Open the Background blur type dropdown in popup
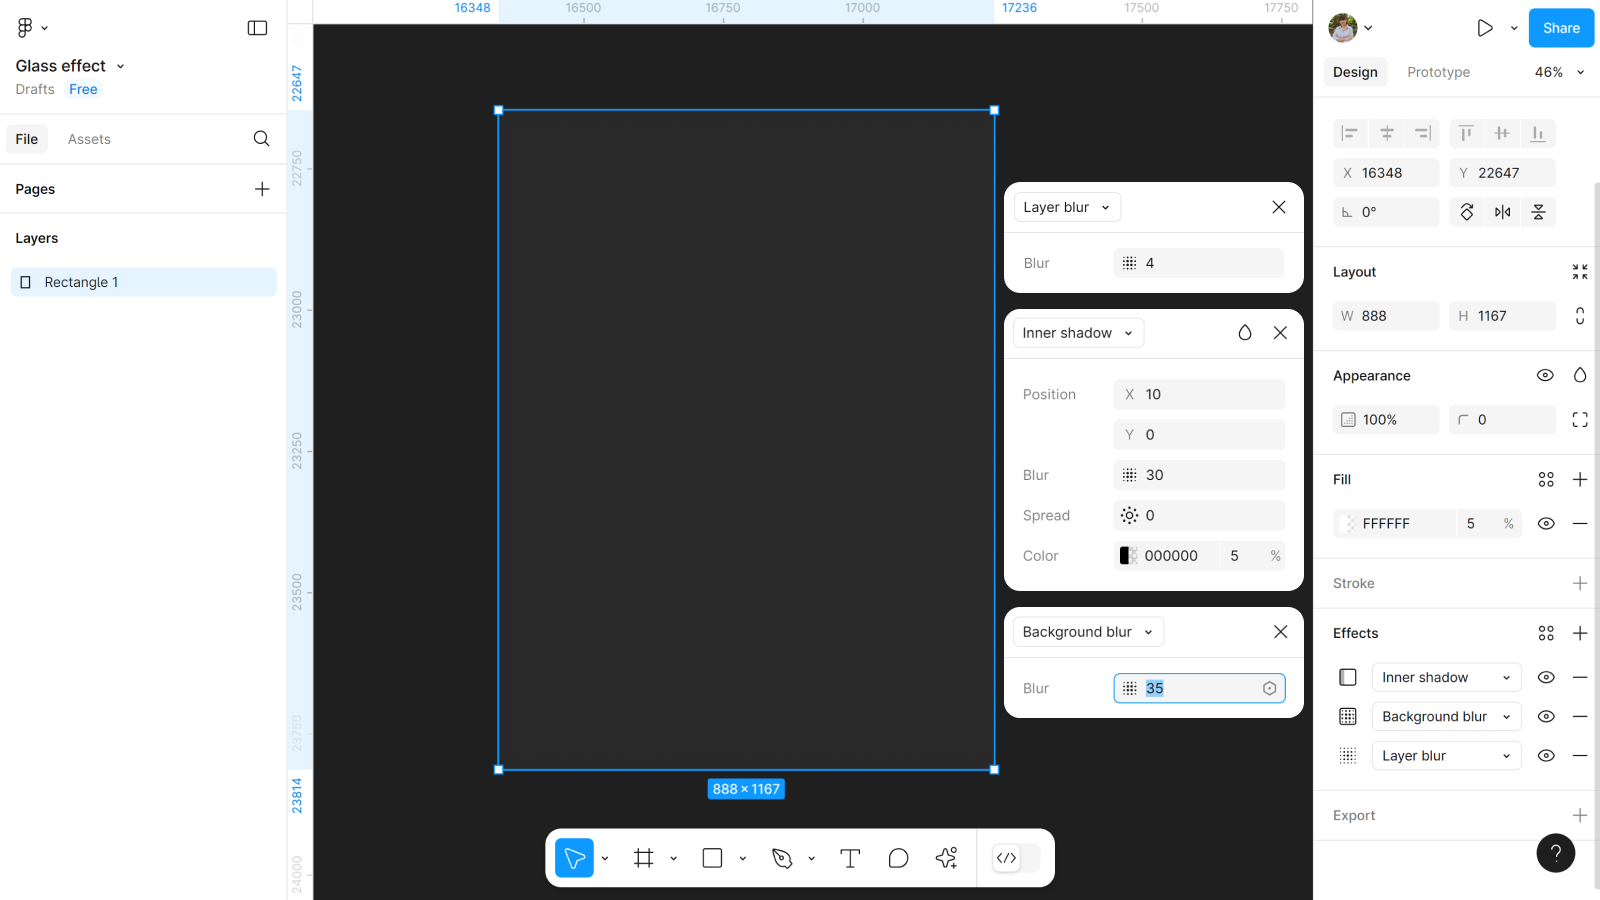 point(1088,632)
